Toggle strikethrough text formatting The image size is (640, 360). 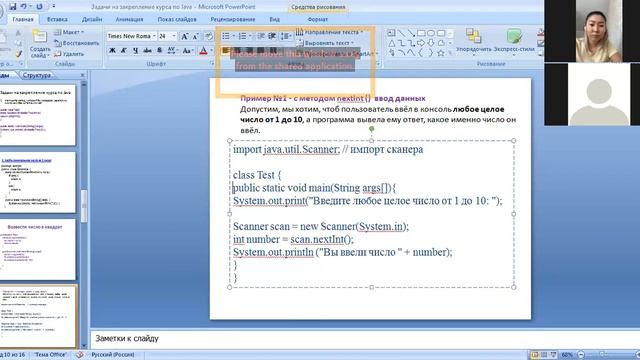tap(147, 50)
